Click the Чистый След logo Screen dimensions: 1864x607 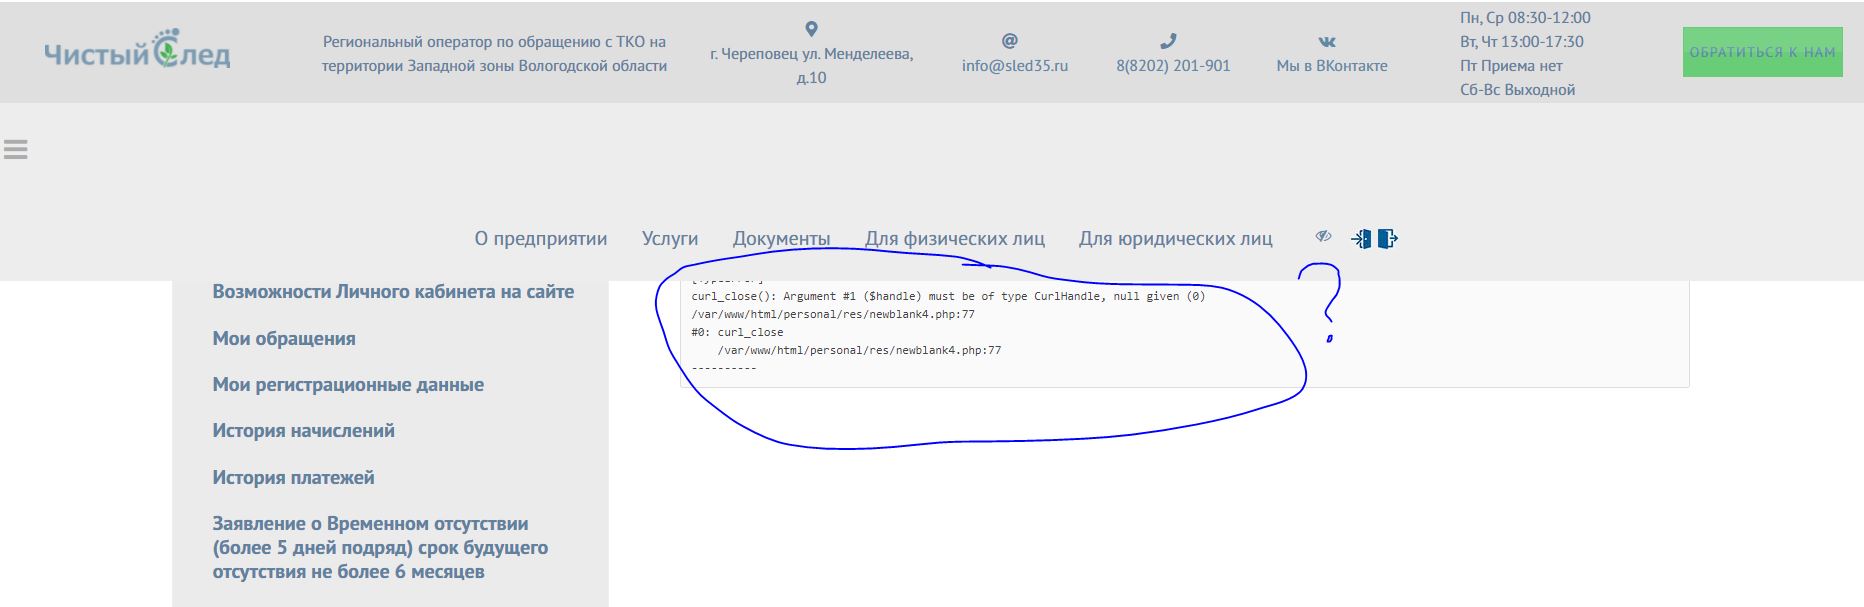[x=137, y=52]
